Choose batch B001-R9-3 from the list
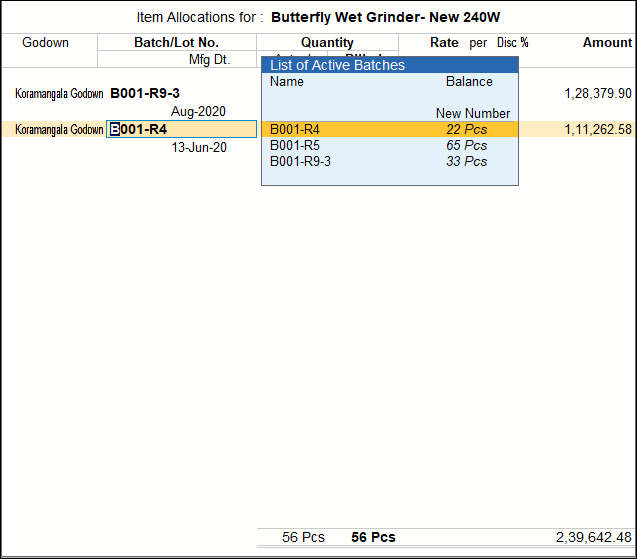 click(390, 161)
